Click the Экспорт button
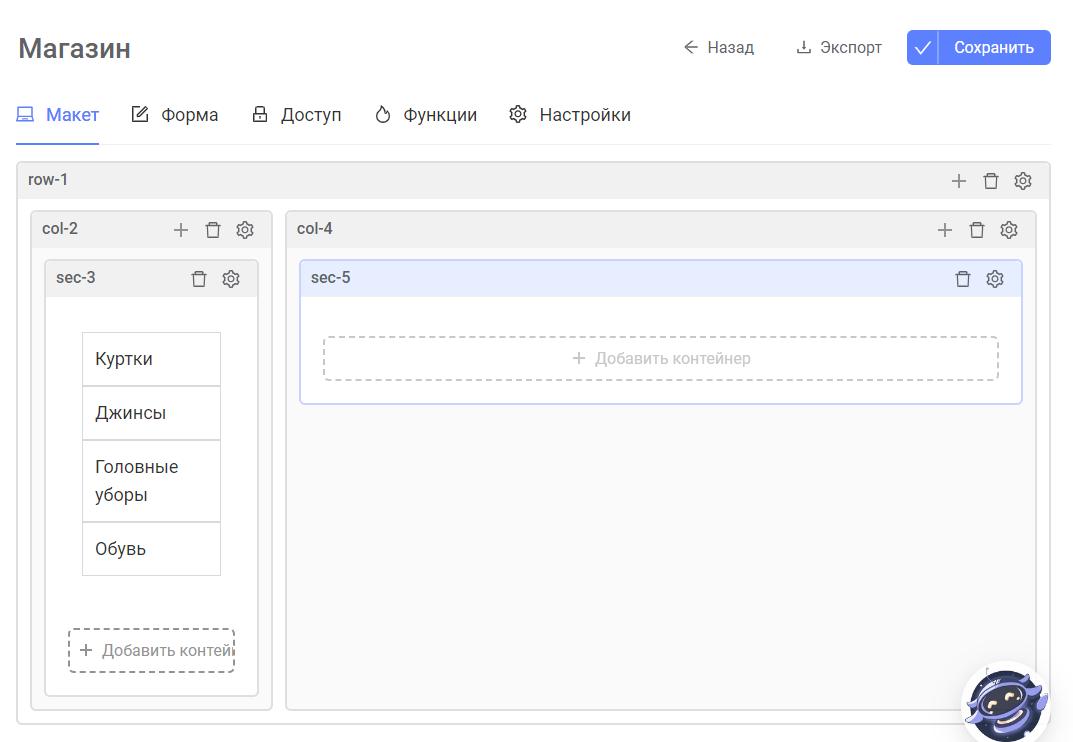Screen dimensions: 1073x742 coord(839,47)
